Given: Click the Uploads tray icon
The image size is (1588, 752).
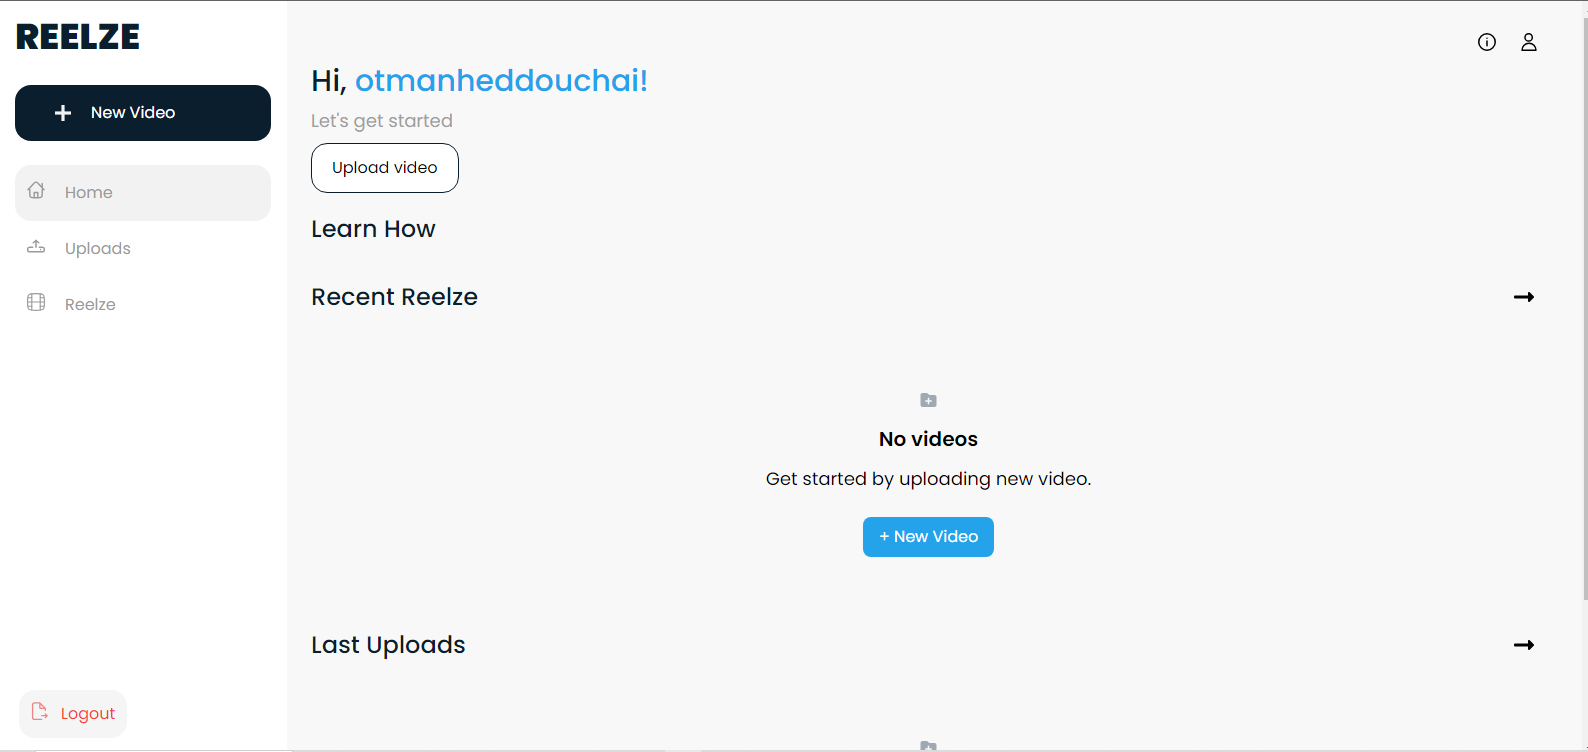Looking at the screenshot, I should pos(37,246).
